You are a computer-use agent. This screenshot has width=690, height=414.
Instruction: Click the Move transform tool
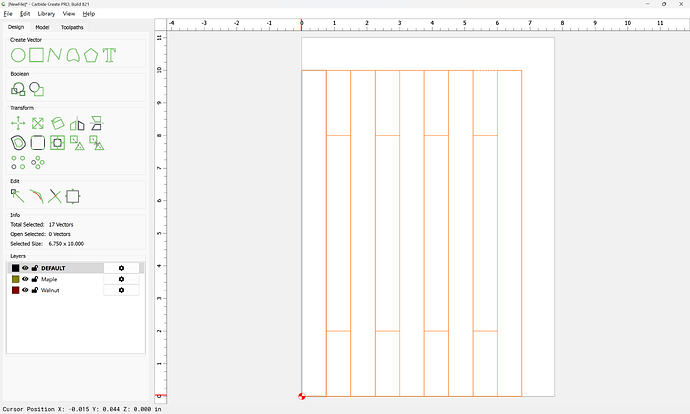(18, 123)
